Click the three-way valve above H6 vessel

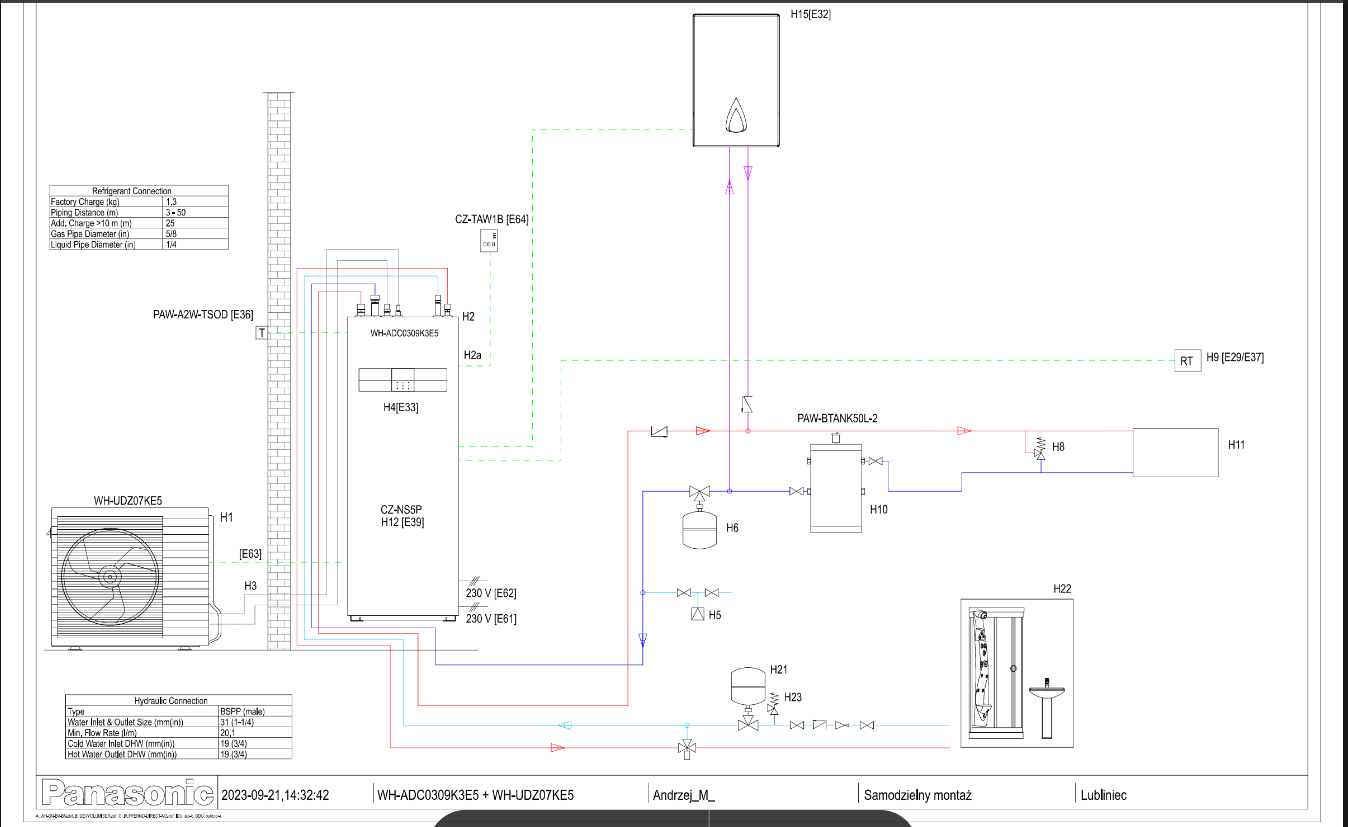tap(700, 492)
